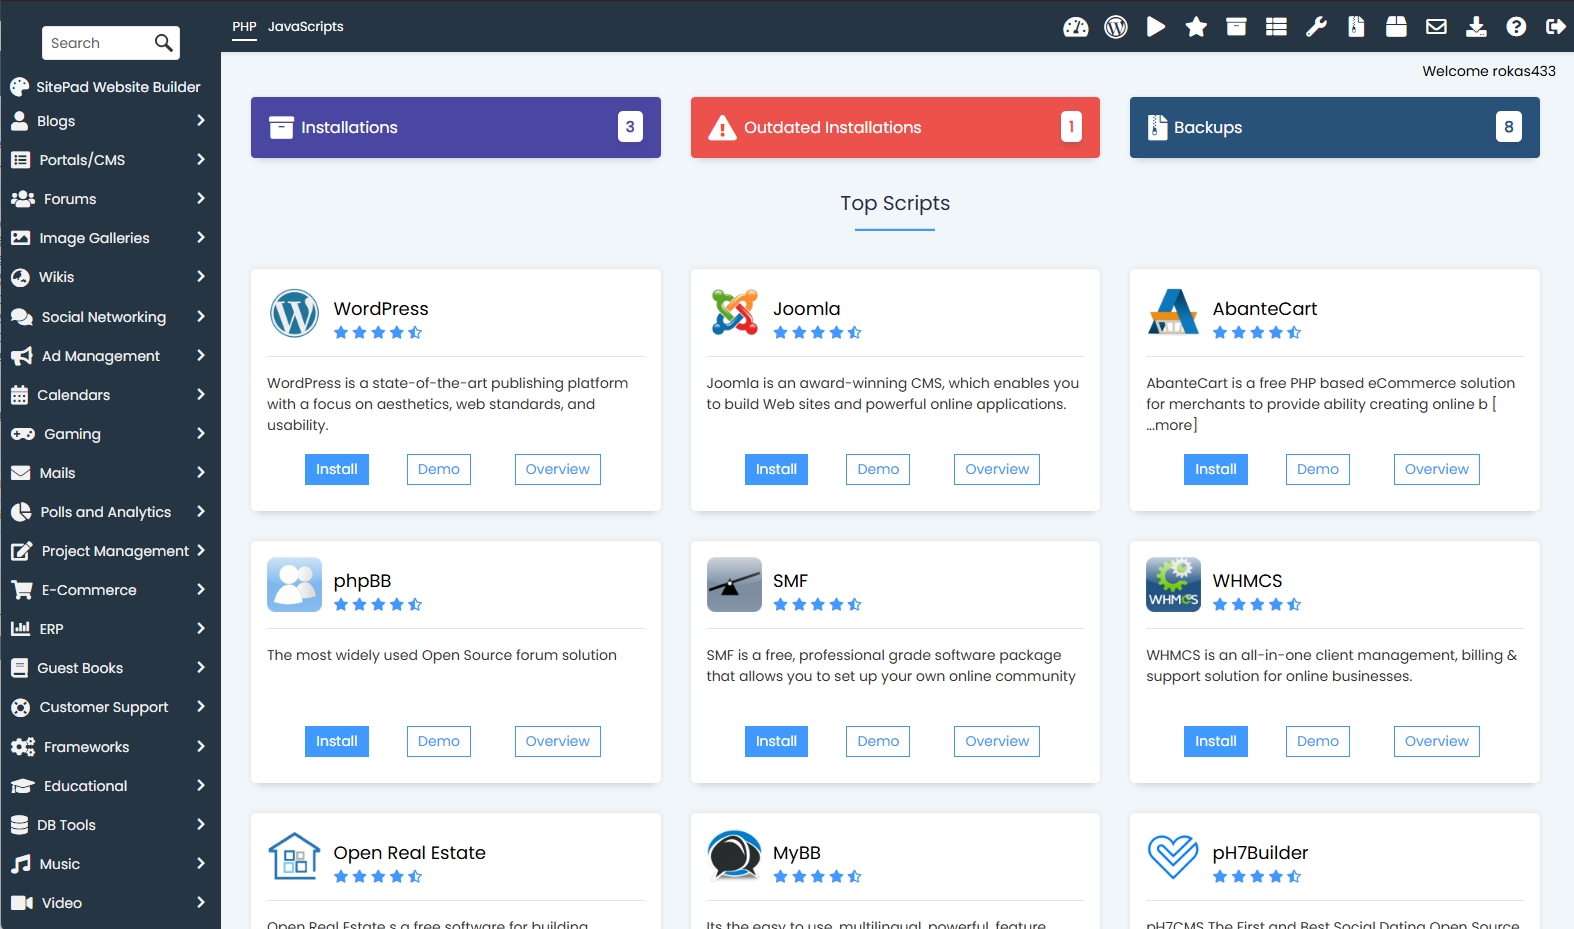Expand the Image Galleries chevron
The width and height of the screenshot is (1574, 929).
click(201, 237)
